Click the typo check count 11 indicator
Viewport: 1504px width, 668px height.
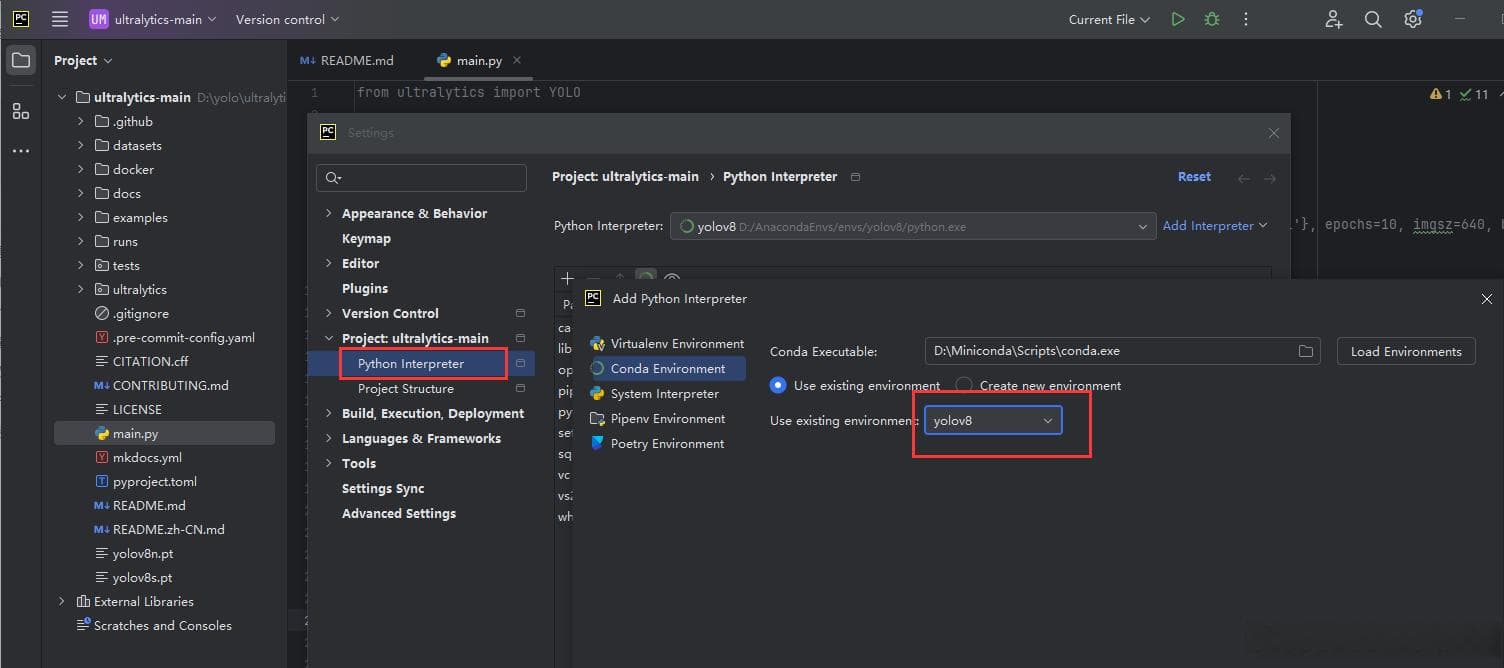coord(1474,94)
